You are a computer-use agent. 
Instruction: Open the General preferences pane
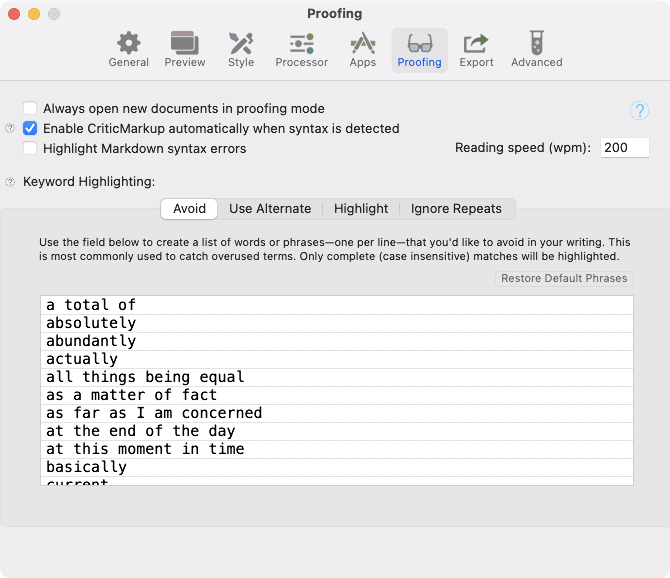click(x=129, y=50)
